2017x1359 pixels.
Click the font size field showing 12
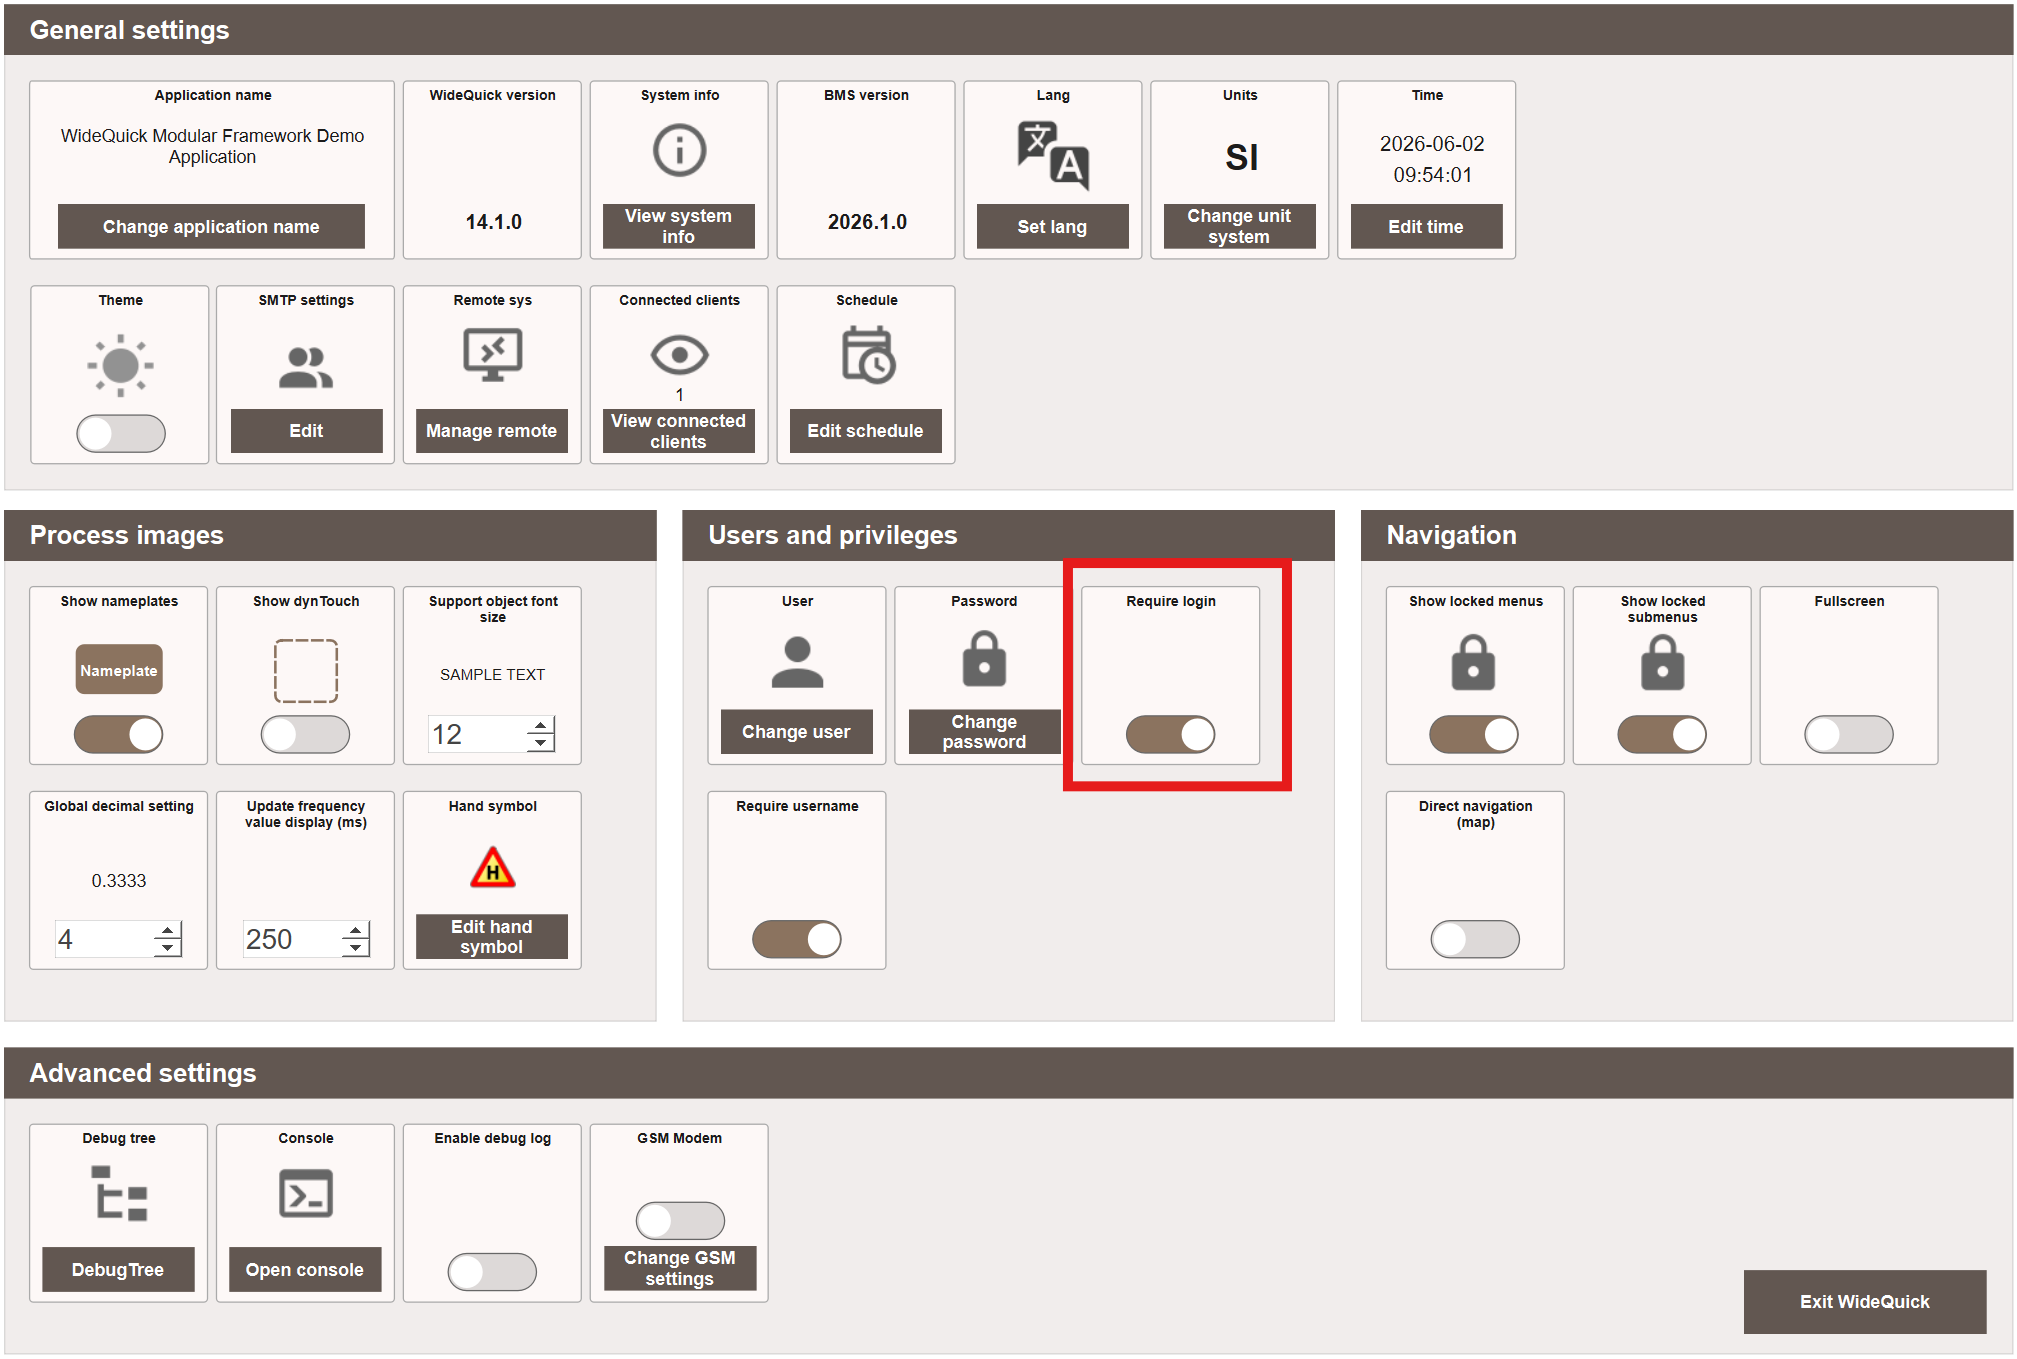click(478, 734)
